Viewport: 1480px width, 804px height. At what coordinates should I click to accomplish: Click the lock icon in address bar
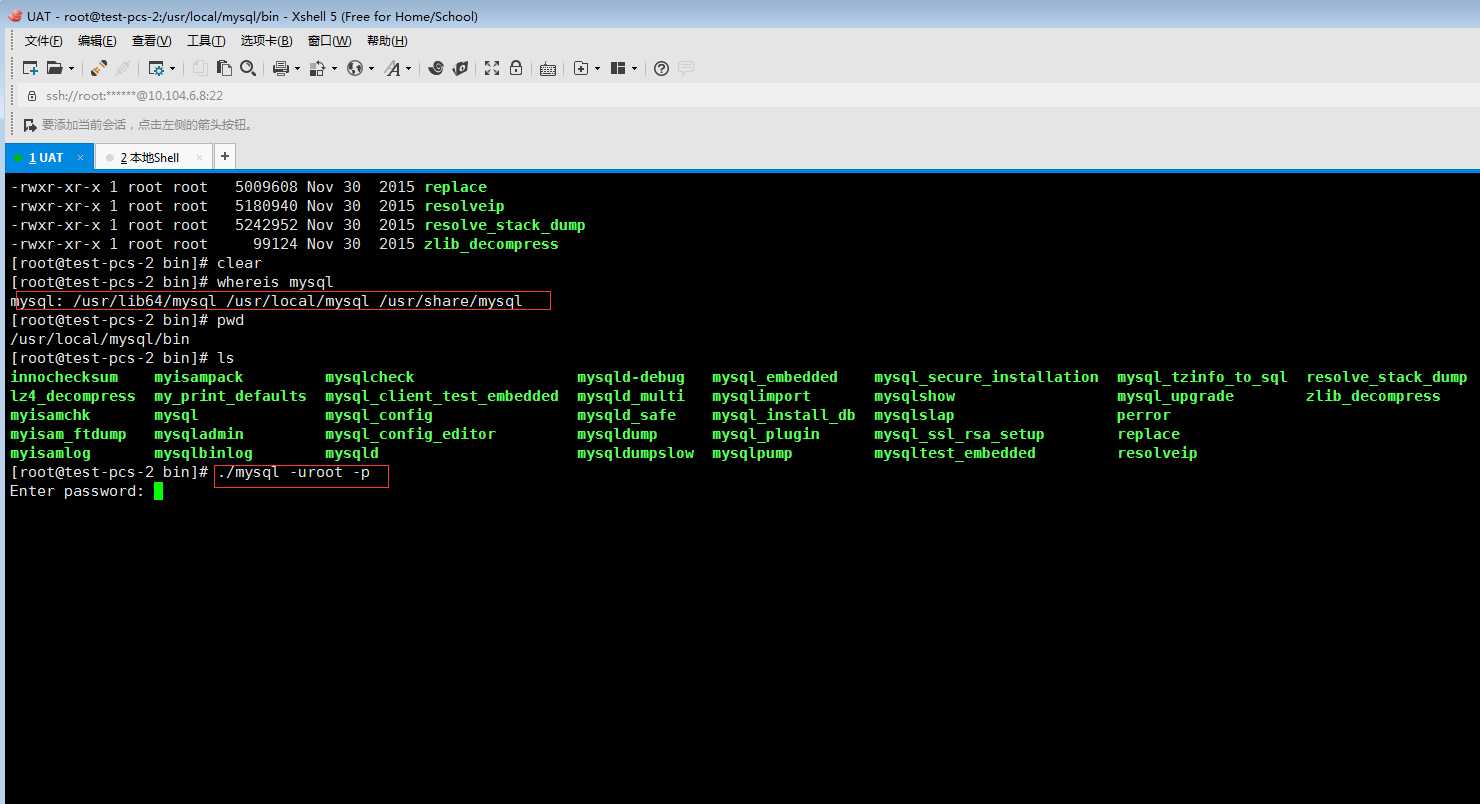tap(32, 96)
